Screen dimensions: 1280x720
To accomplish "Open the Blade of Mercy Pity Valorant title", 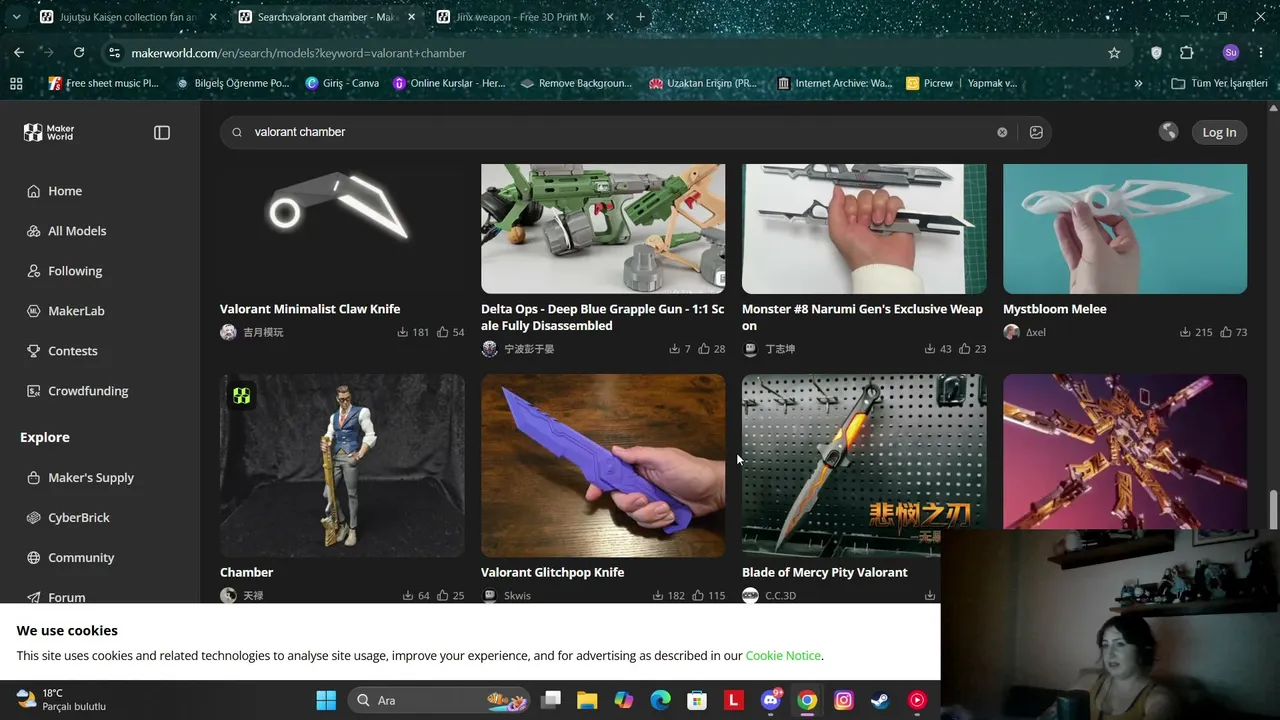I will click(825, 572).
